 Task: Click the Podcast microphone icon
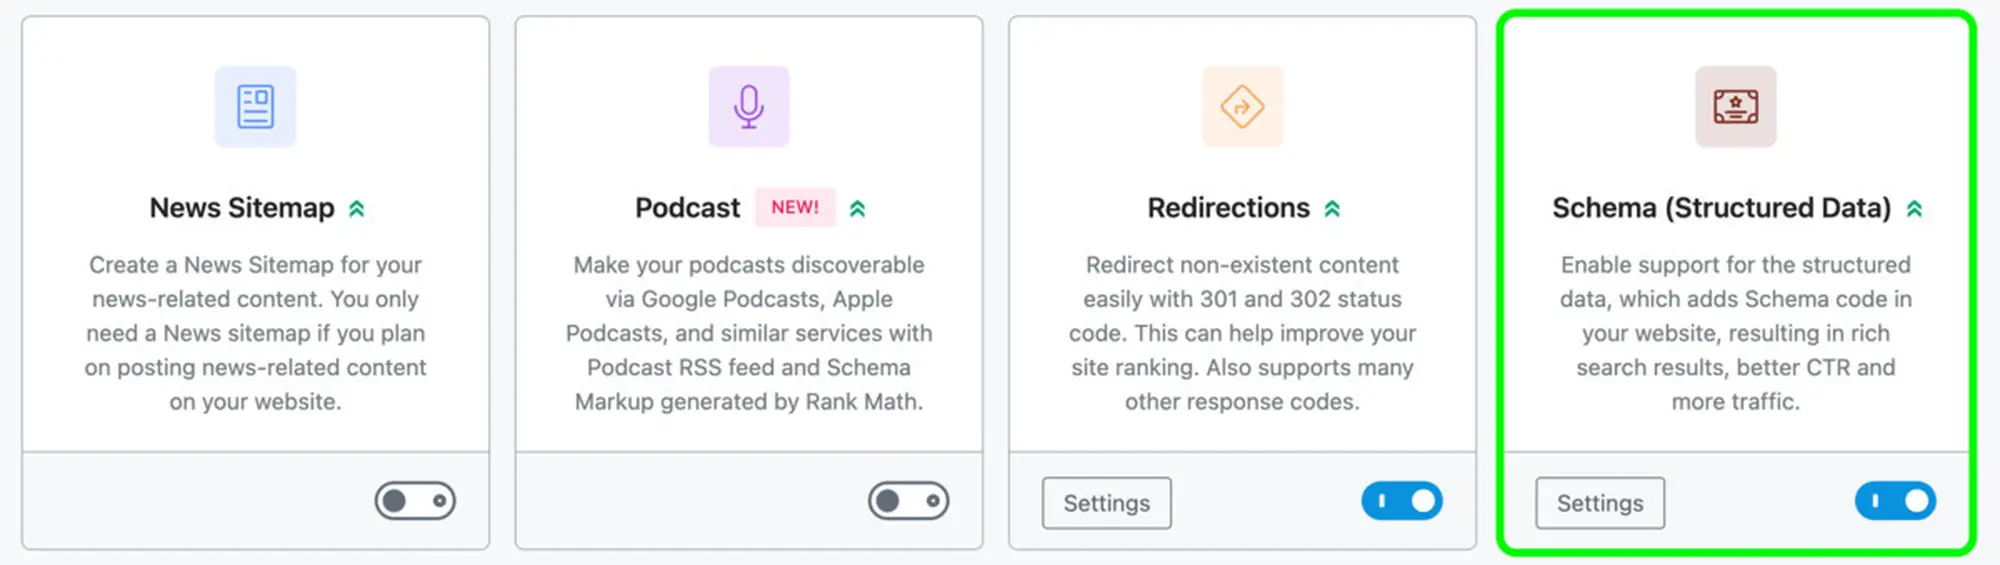click(749, 106)
